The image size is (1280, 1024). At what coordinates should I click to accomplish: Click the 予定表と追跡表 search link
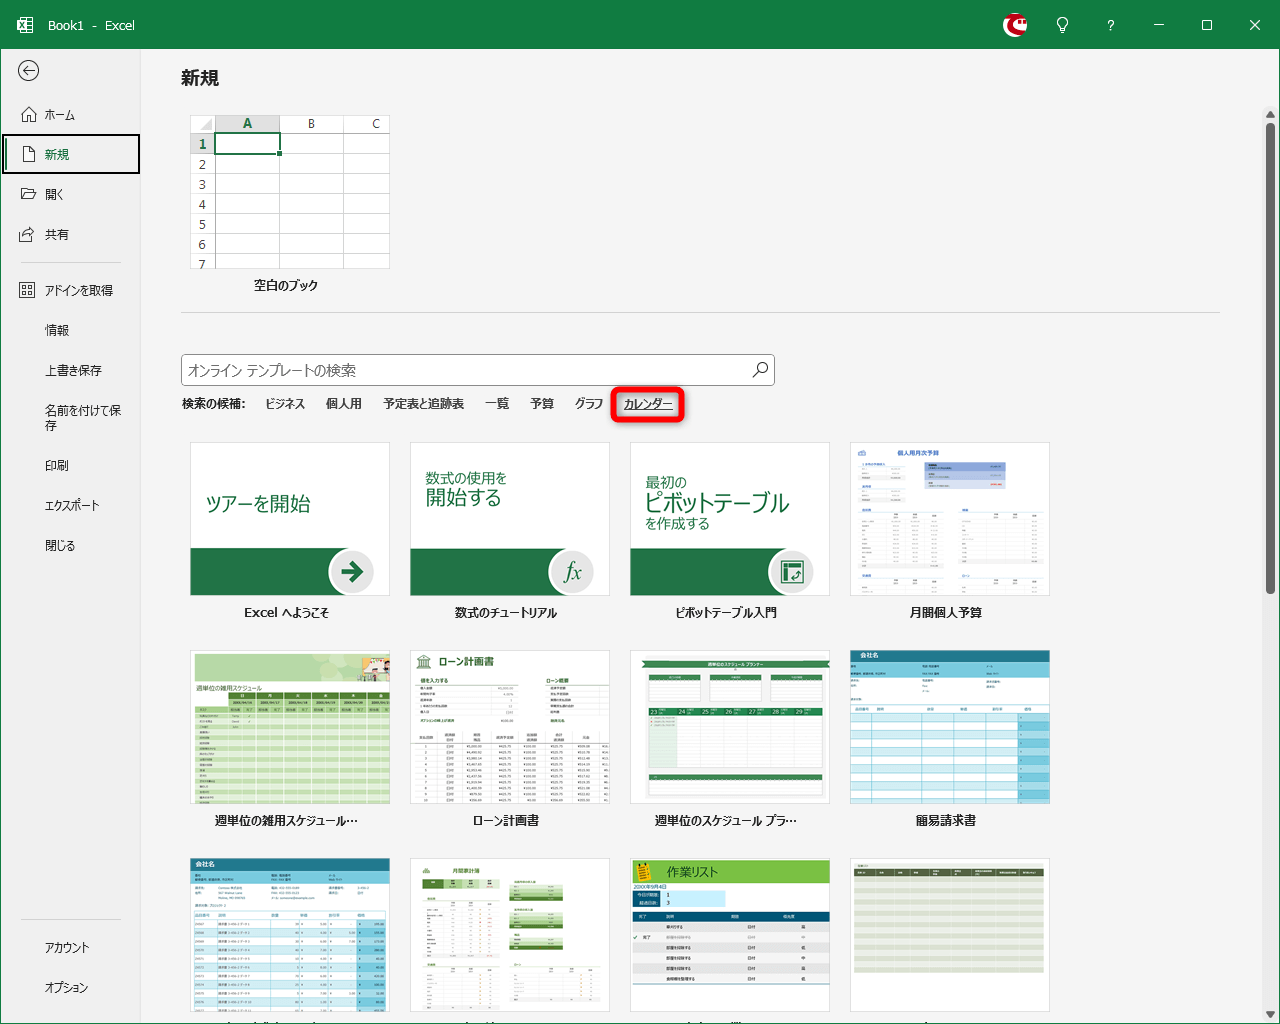coord(424,404)
